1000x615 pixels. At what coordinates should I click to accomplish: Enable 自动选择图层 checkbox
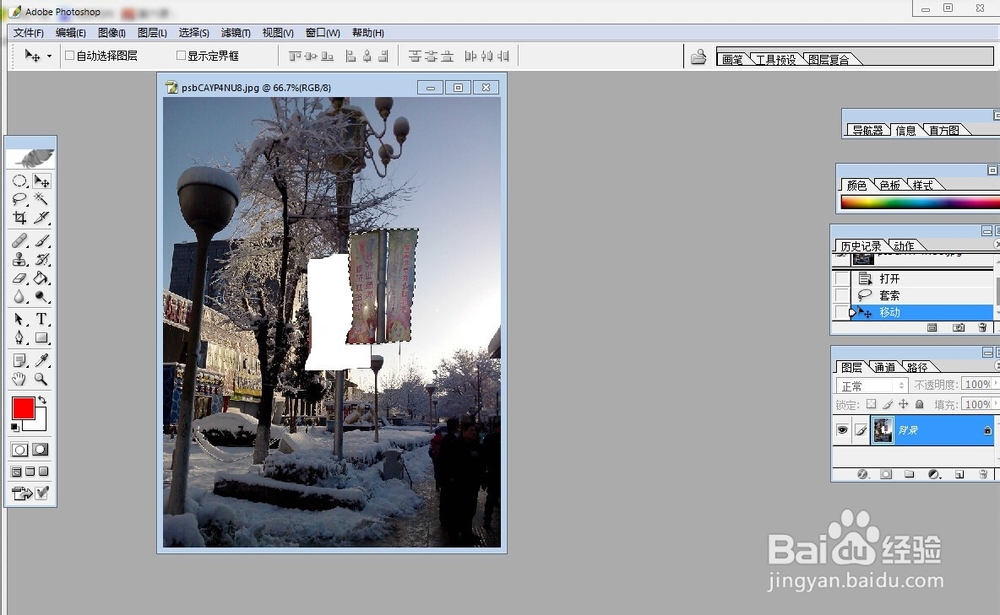[x=70, y=56]
